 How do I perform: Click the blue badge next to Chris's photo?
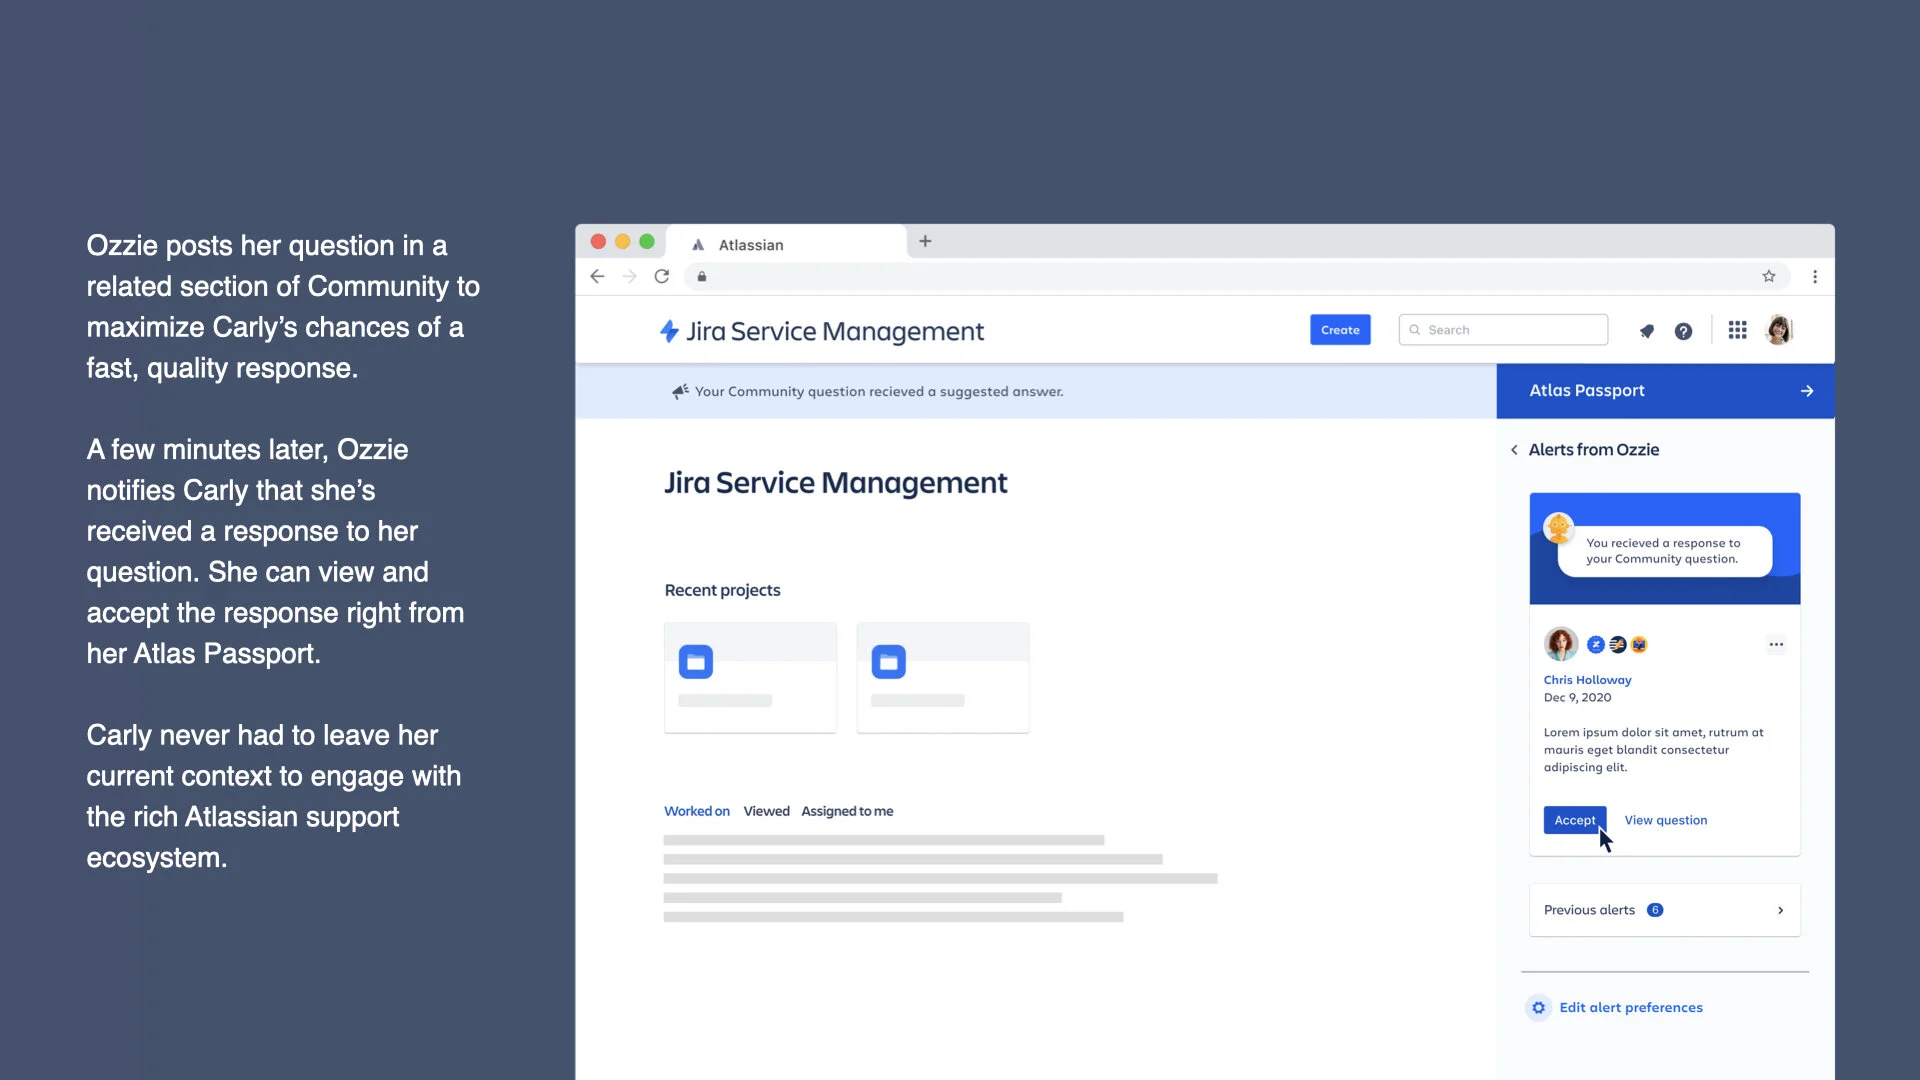1596,645
